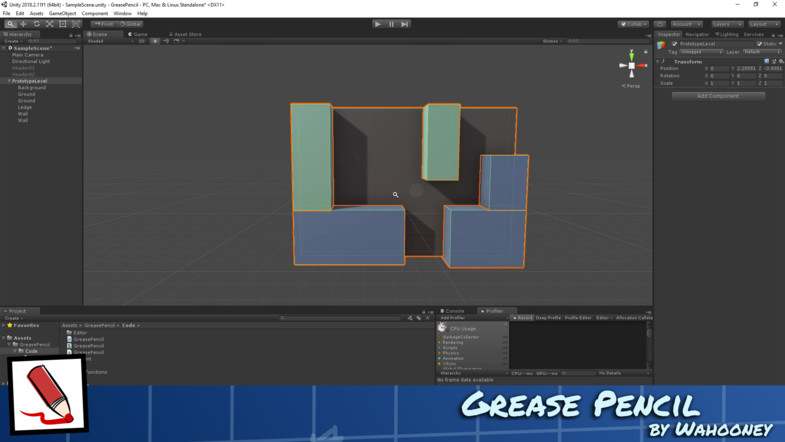Open the Static flags dropdown arrow
Screen dimensions: 785x442
click(780, 44)
